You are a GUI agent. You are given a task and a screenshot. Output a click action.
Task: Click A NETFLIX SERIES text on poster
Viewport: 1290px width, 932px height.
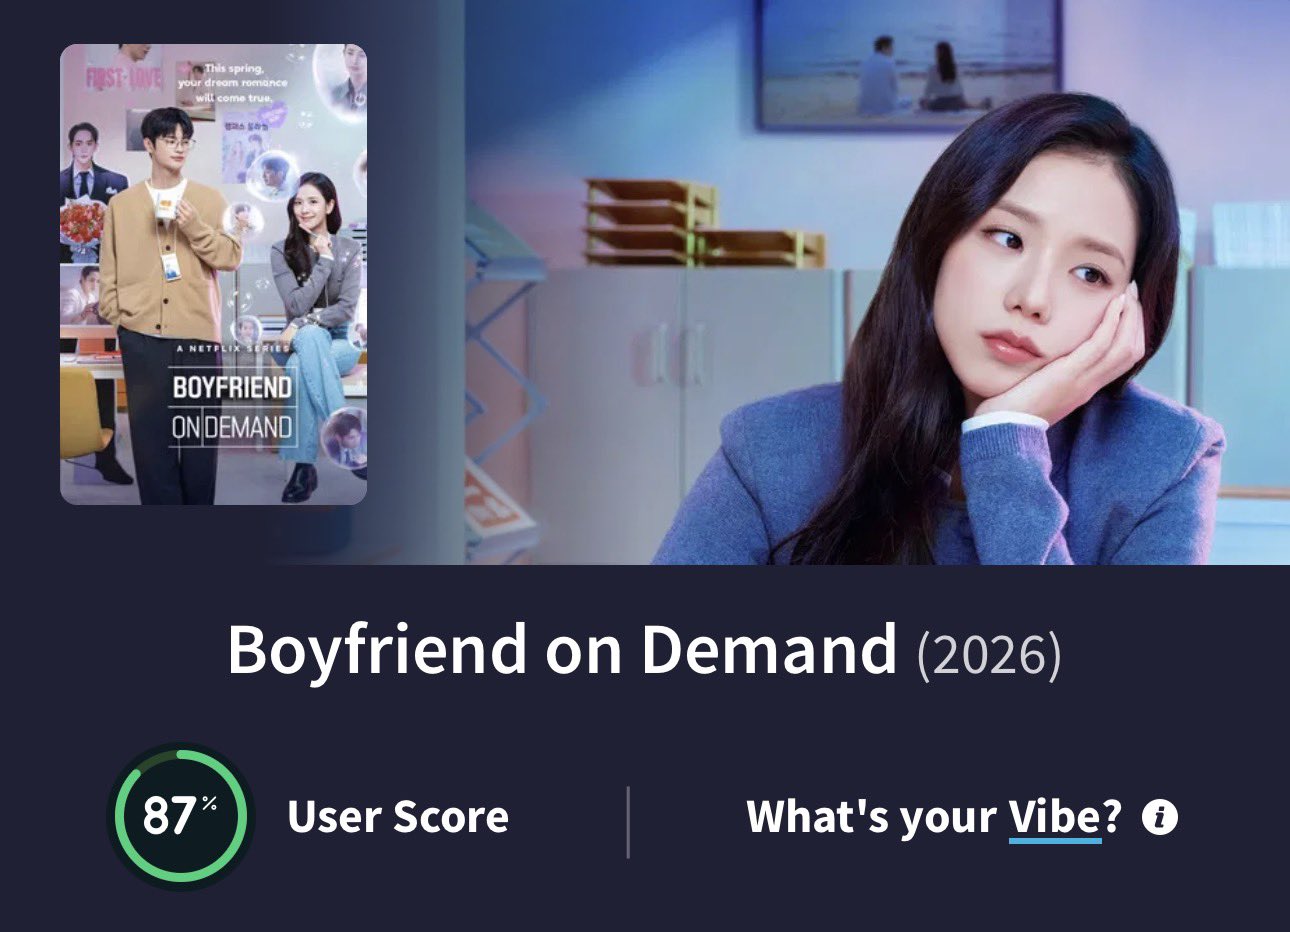232,348
